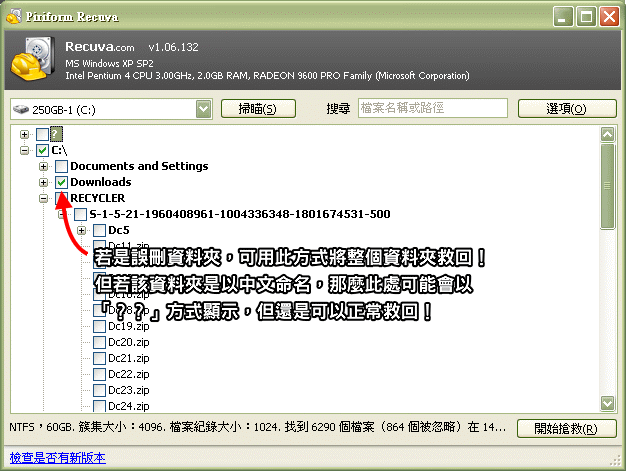
Task: Click the tree scrollbar down arrow
Action: point(608,403)
